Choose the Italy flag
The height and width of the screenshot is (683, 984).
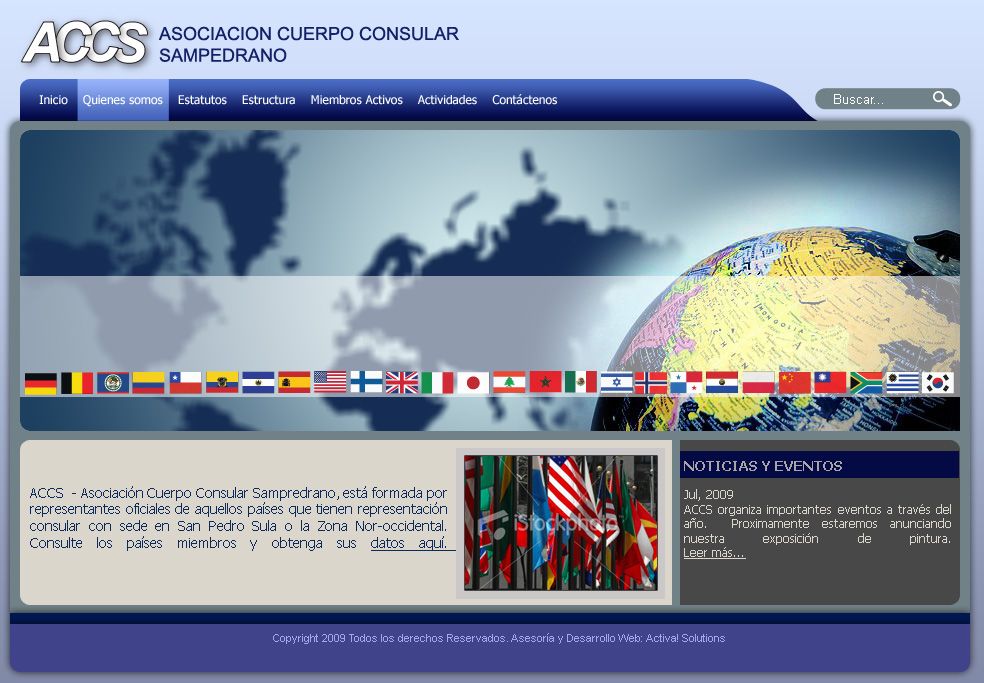[x=437, y=383]
